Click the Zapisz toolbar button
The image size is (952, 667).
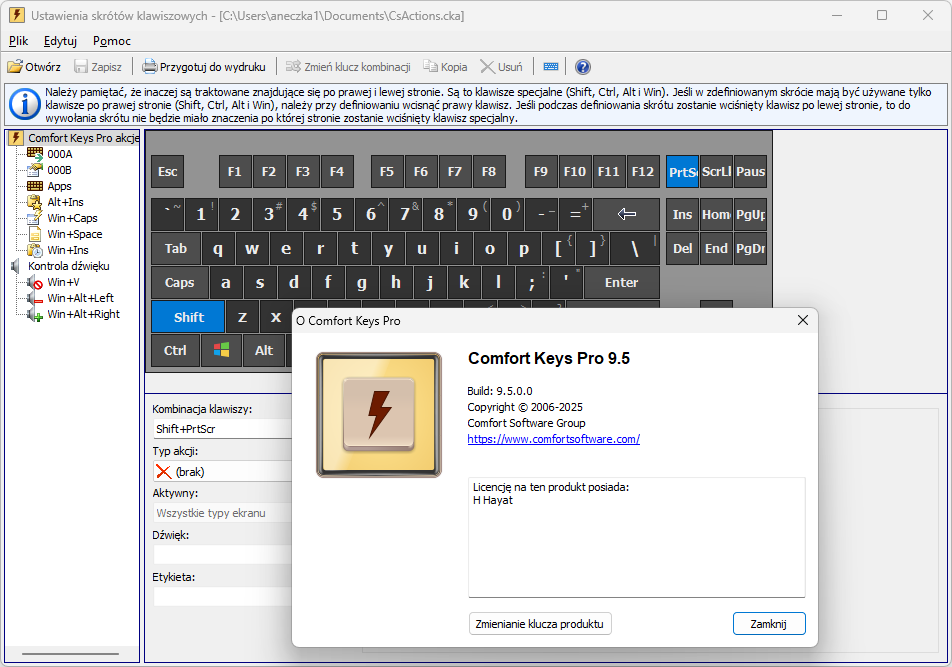pos(98,67)
